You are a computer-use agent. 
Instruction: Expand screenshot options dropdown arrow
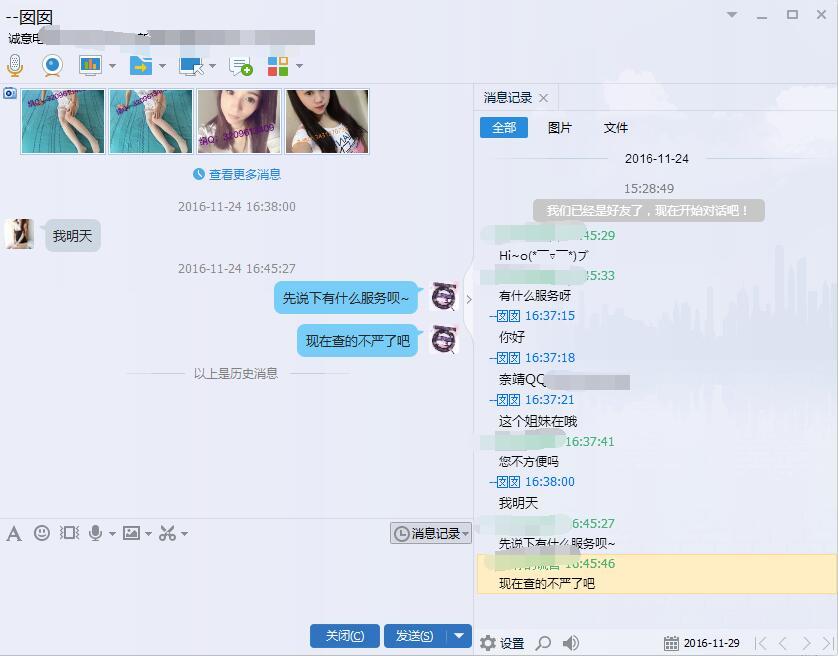point(184,534)
